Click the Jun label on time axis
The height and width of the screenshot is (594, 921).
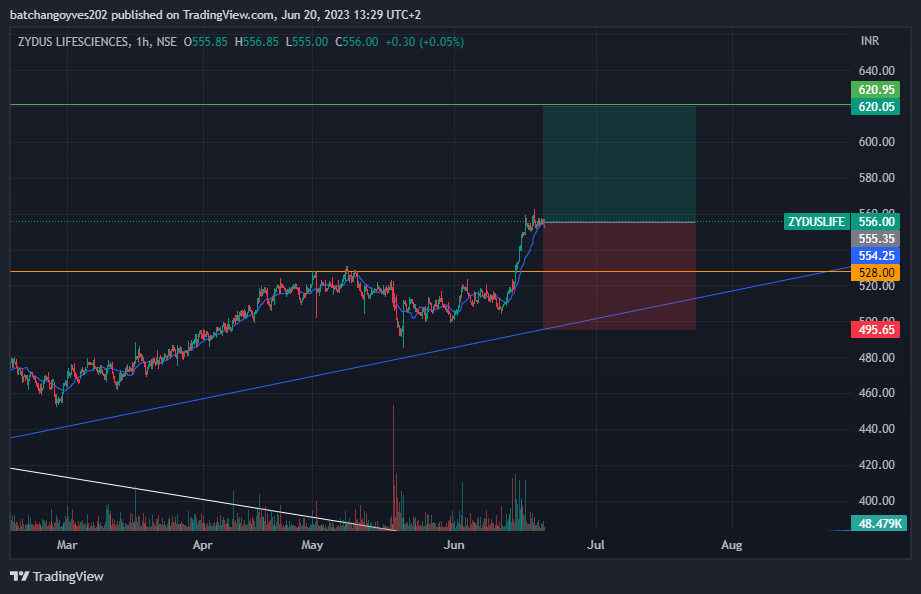pyautogui.click(x=454, y=545)
